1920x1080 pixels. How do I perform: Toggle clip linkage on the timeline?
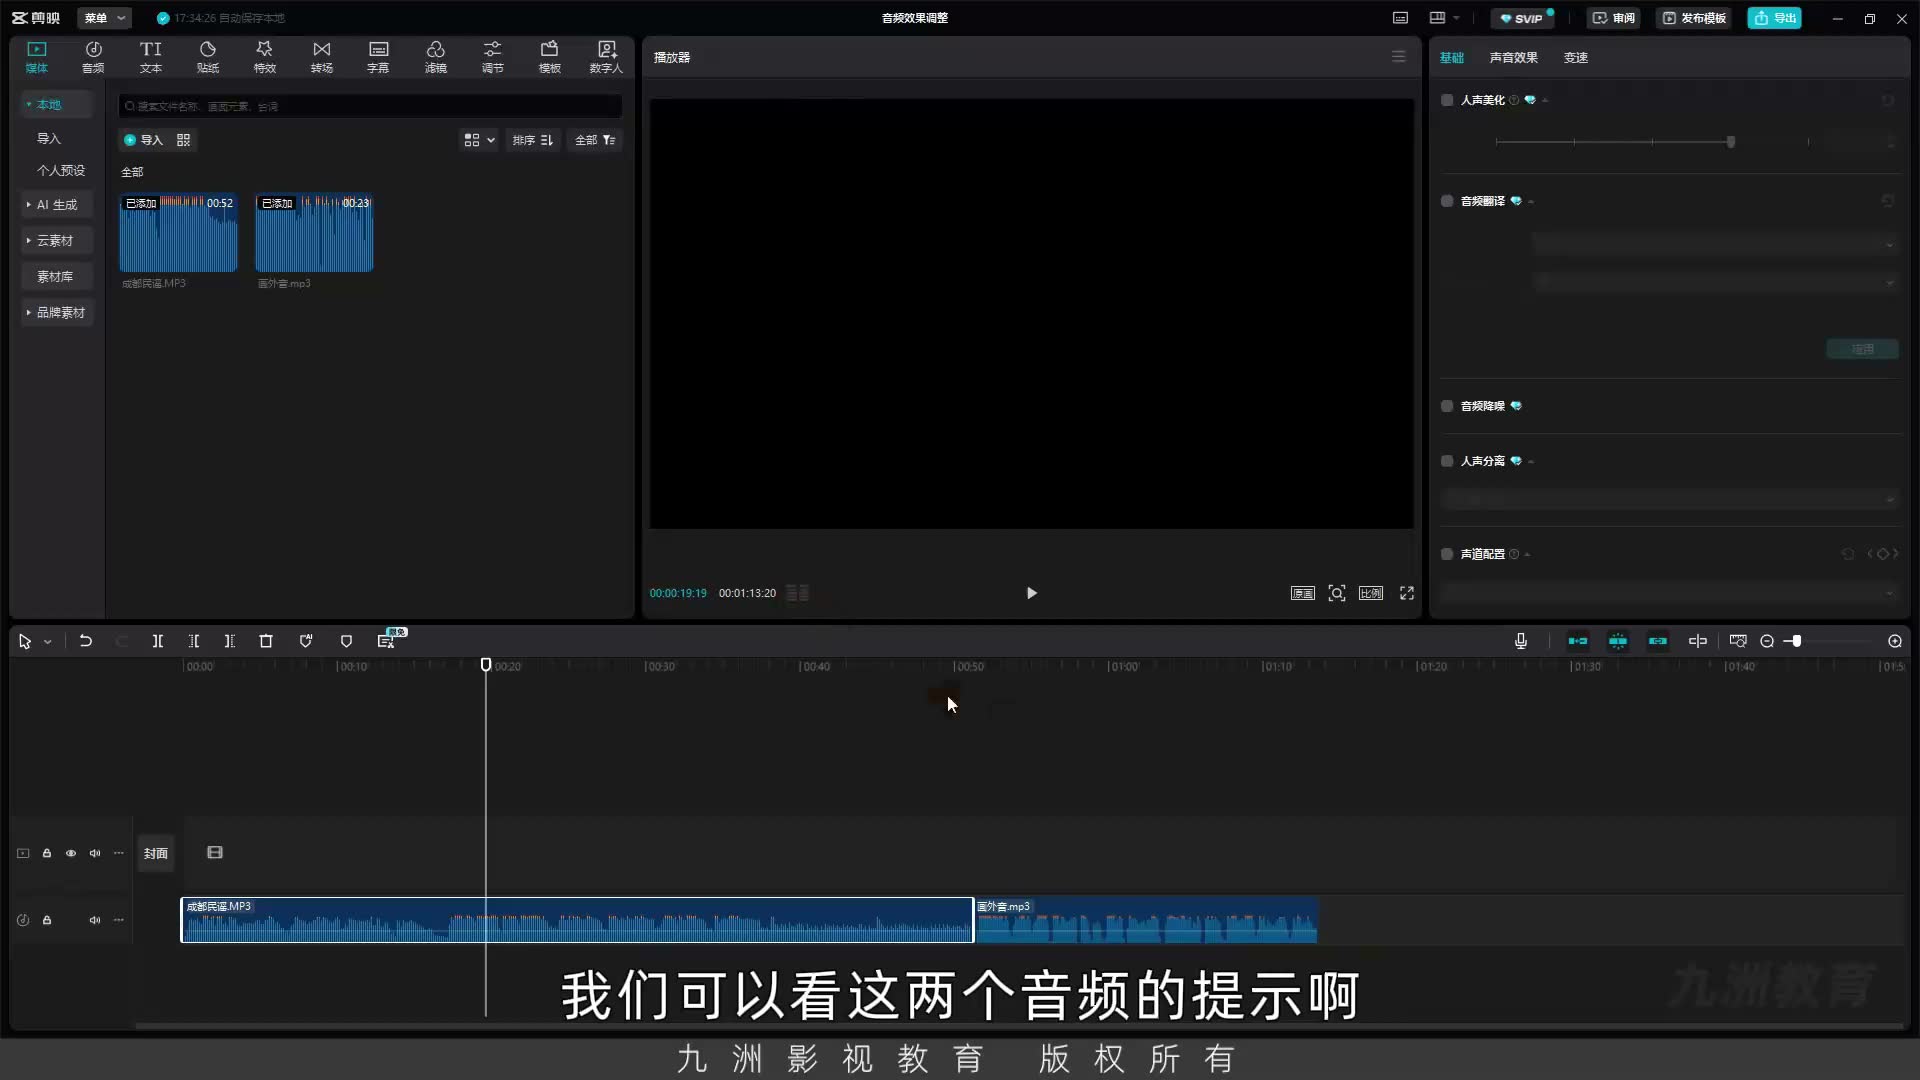pyautogui.click(x=1658, y=641)
